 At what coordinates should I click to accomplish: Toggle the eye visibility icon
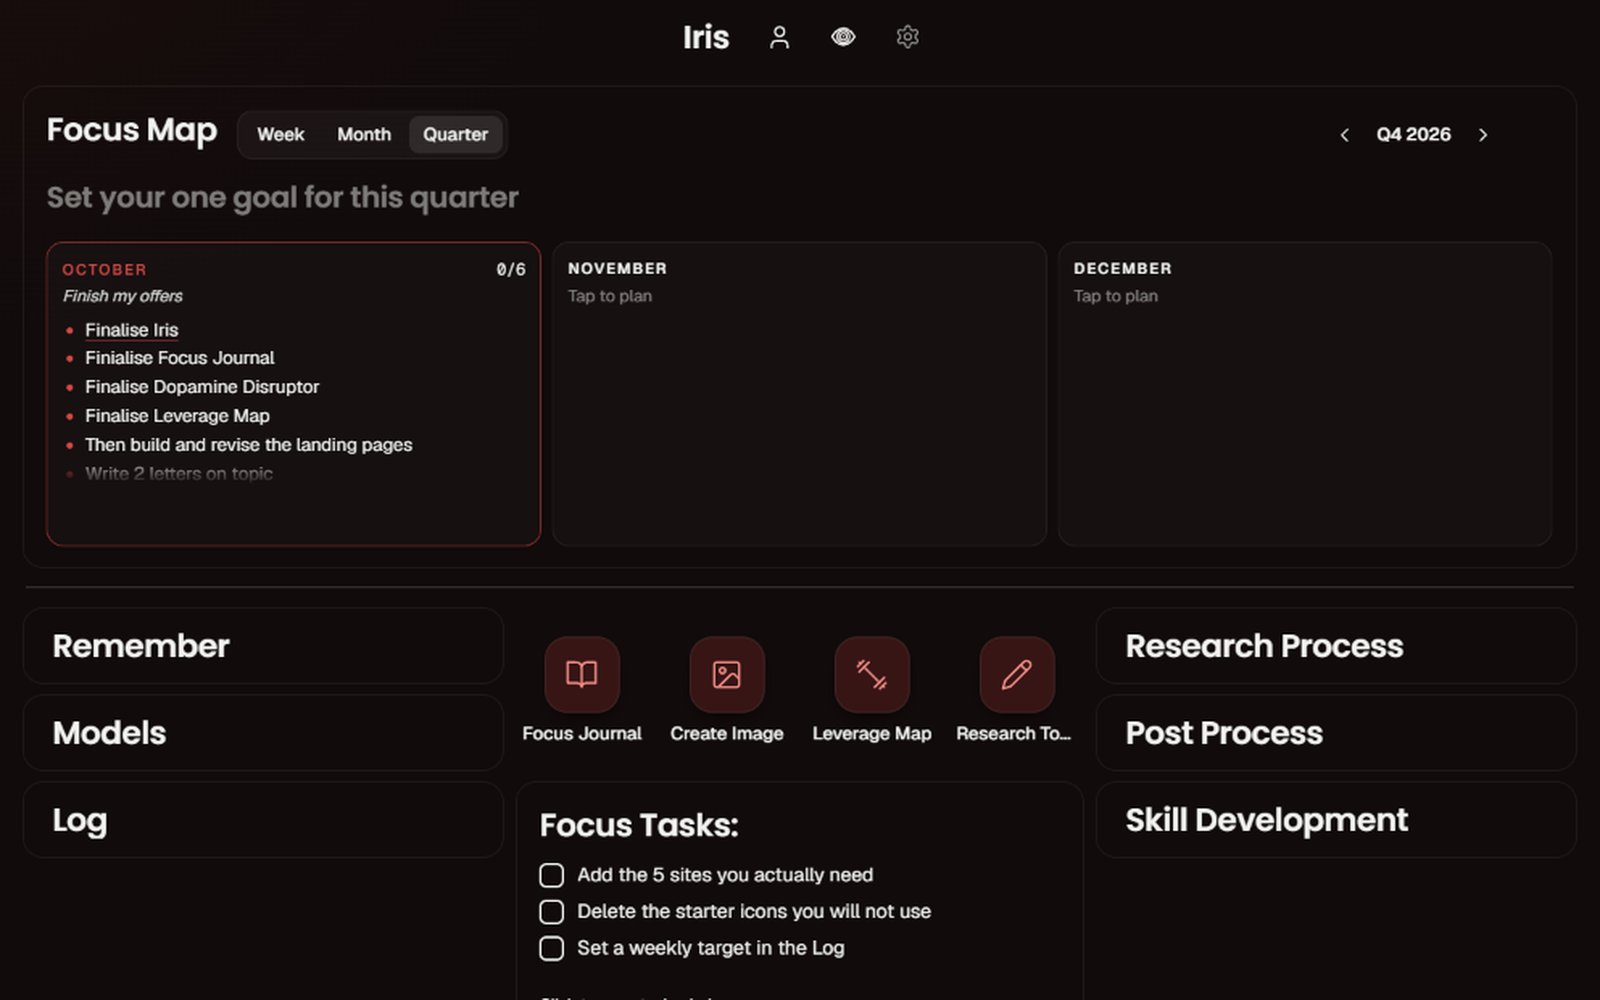pos(843,37)
